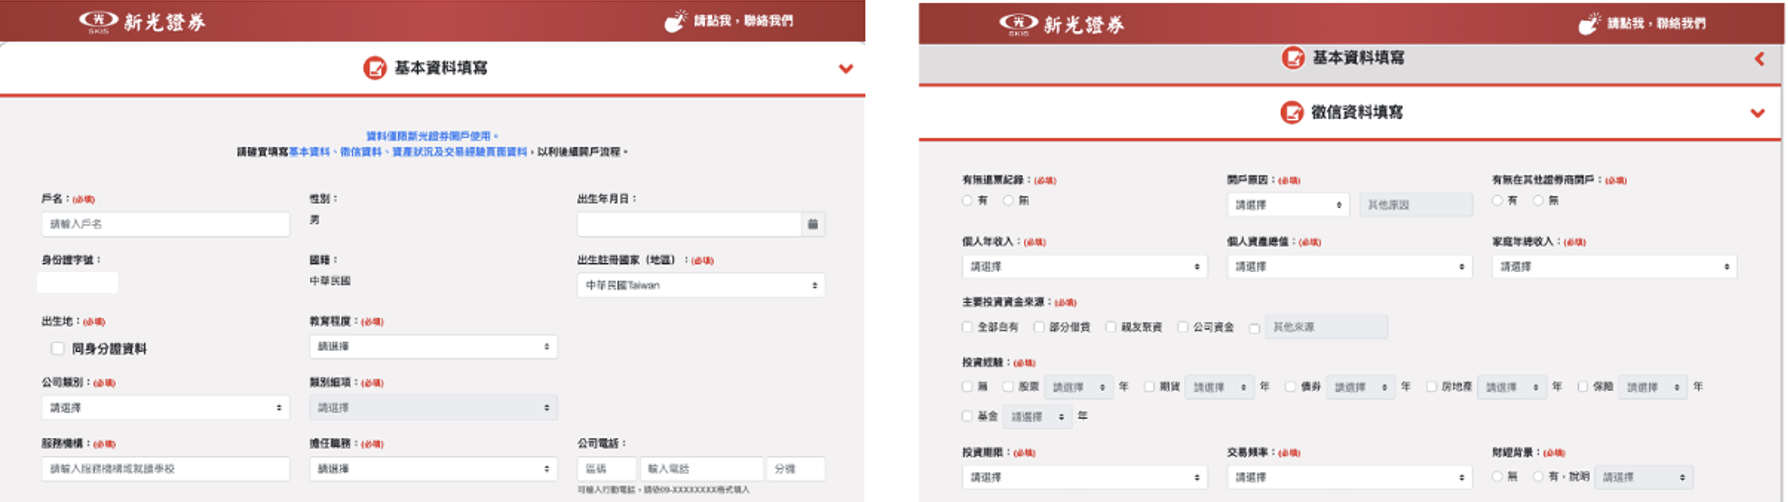The width and height of the screenshot is (1788, 502).
Task: Expand 基本資料填寫 via the right screen red arrow
Action: pyautogui.click(x=1760, y=59)
